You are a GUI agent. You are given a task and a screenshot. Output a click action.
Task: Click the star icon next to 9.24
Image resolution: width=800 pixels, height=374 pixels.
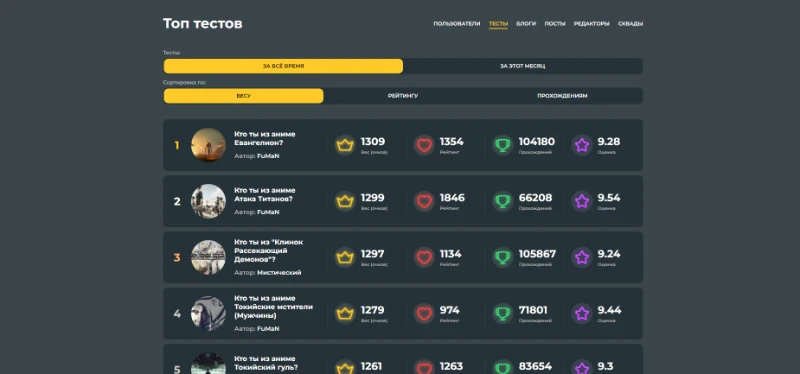(x=582, y=257)
